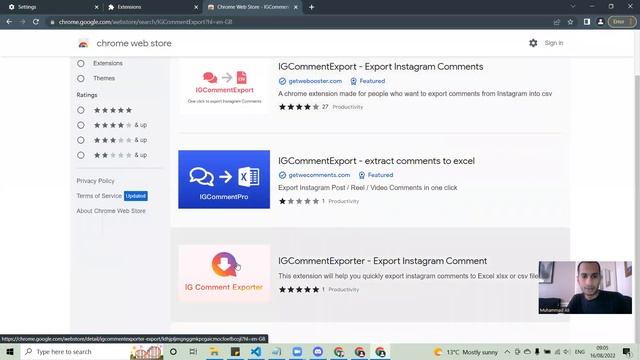The width and height of the screenshot is (640, 360).
Task: Close the Extensions tab
Action: pyautogui.click(x=196, y=7)
